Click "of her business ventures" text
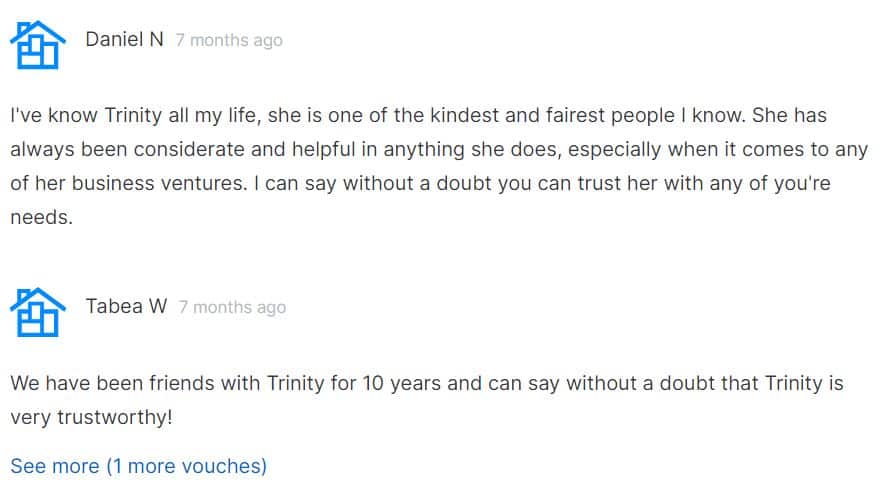The height and width of the screenshot is (484, 883). tap(129, 183)
